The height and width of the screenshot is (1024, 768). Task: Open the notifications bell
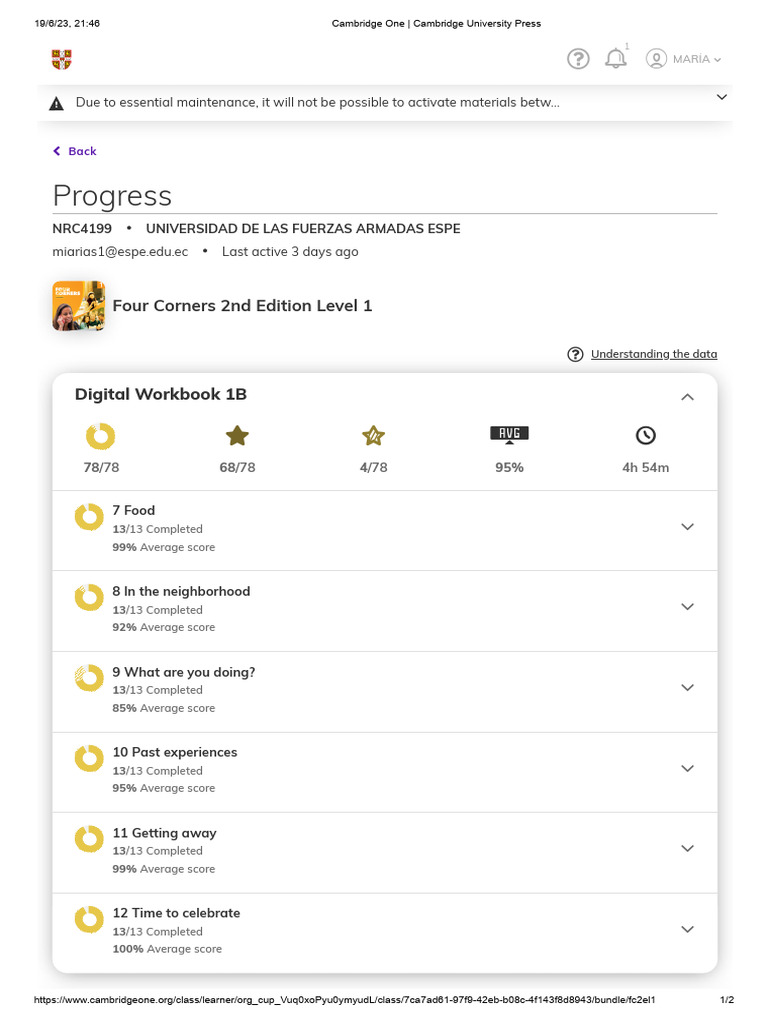pyautogui.click(x=616, y=59)
